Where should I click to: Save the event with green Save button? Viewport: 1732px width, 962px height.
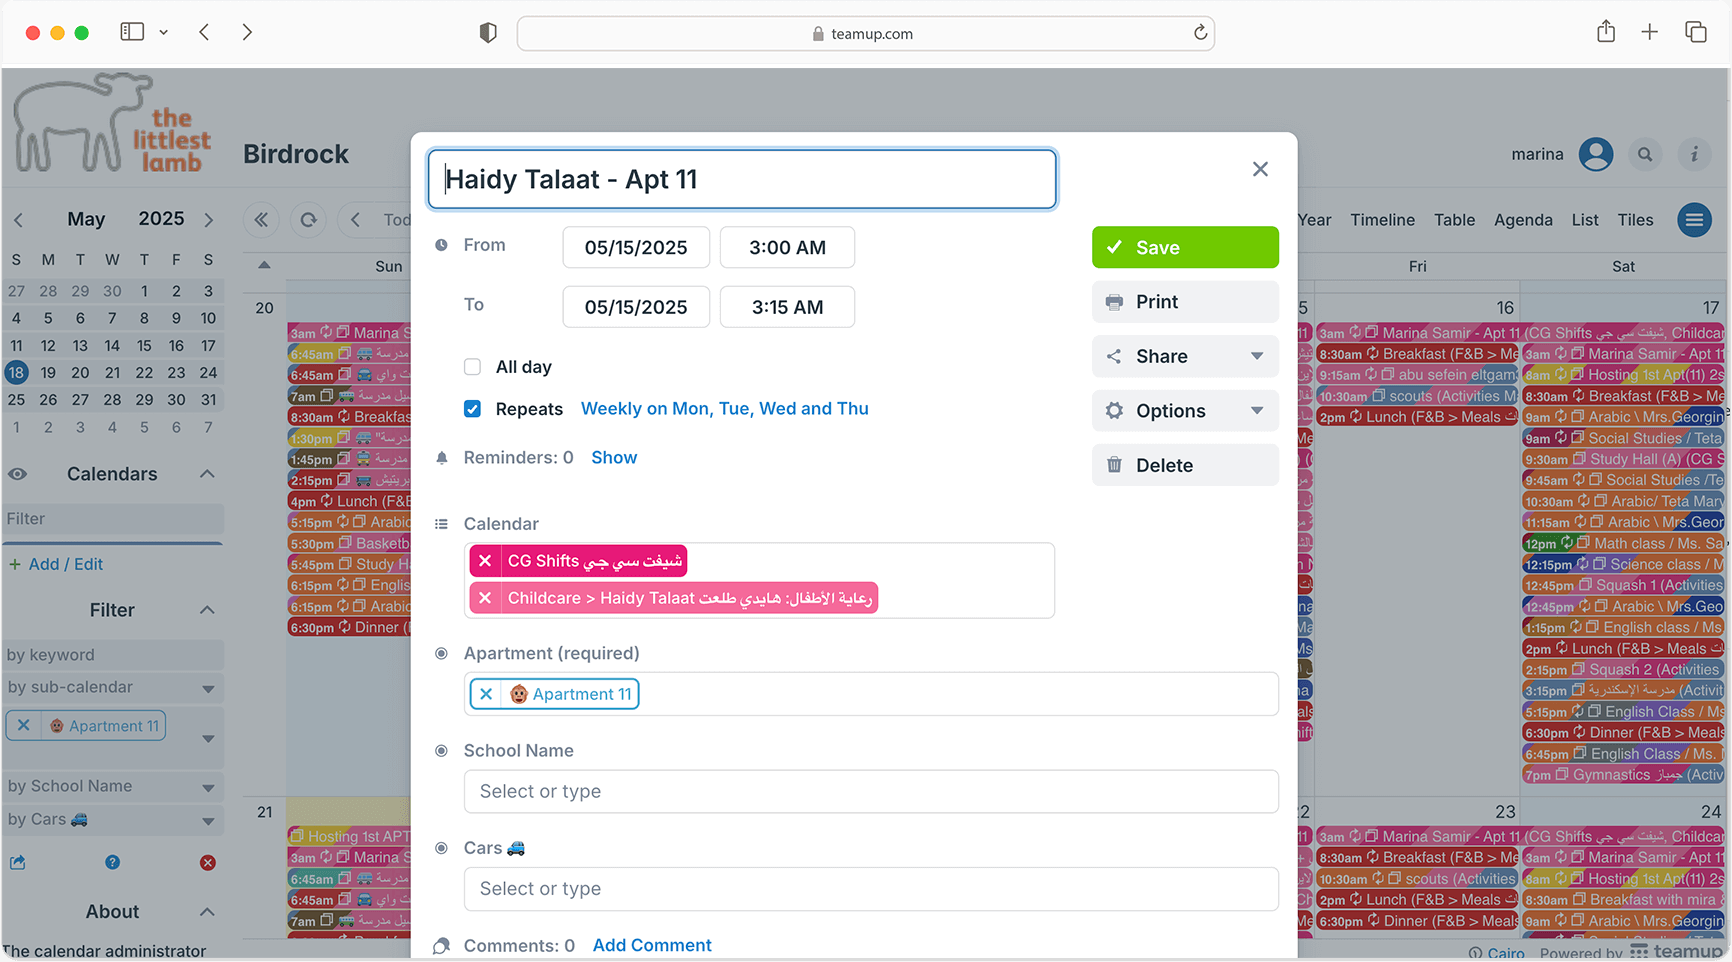click(x=1185, y=247)
